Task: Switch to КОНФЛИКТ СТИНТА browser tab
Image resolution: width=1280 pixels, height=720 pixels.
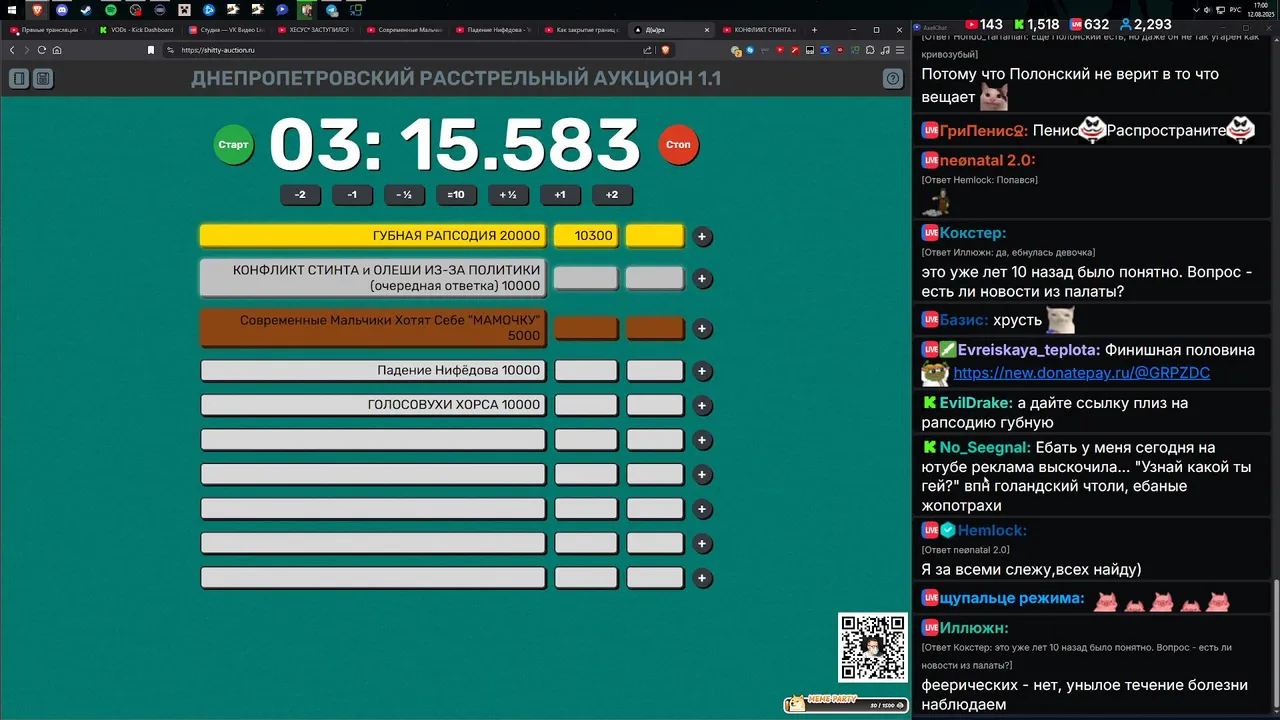Action: [758, 30]
